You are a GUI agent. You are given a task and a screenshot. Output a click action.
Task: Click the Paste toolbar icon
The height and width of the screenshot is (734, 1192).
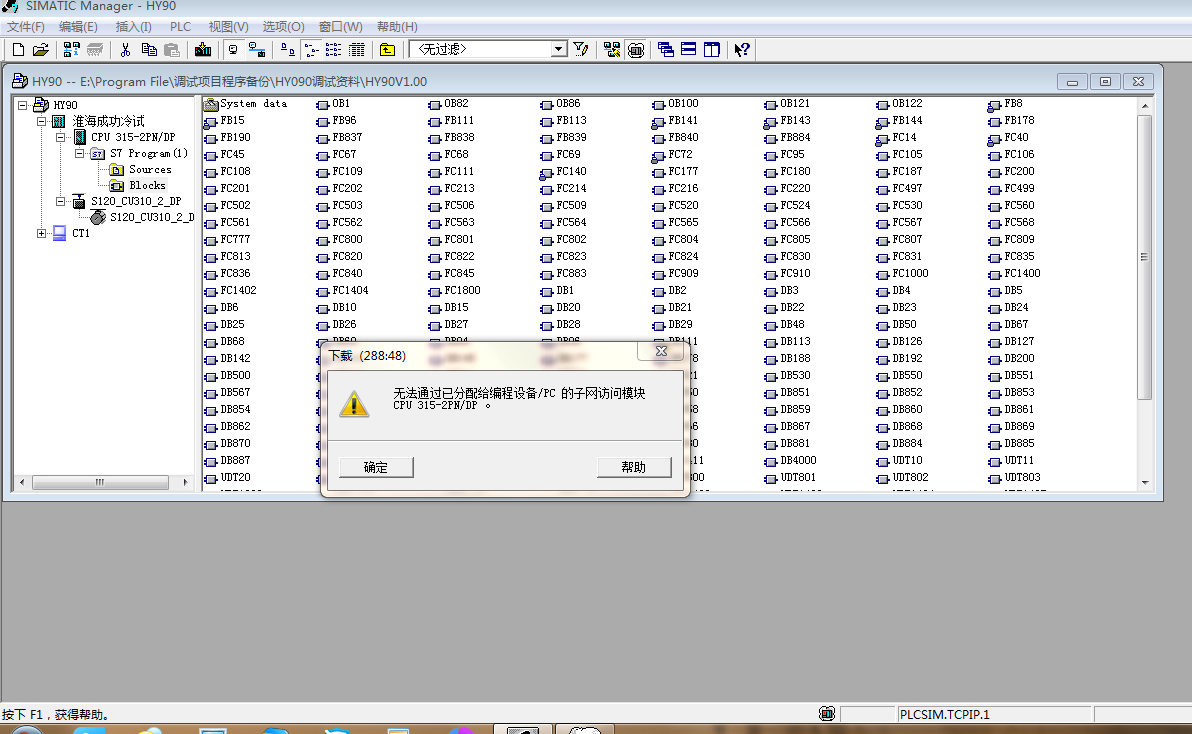pos(173,49)
